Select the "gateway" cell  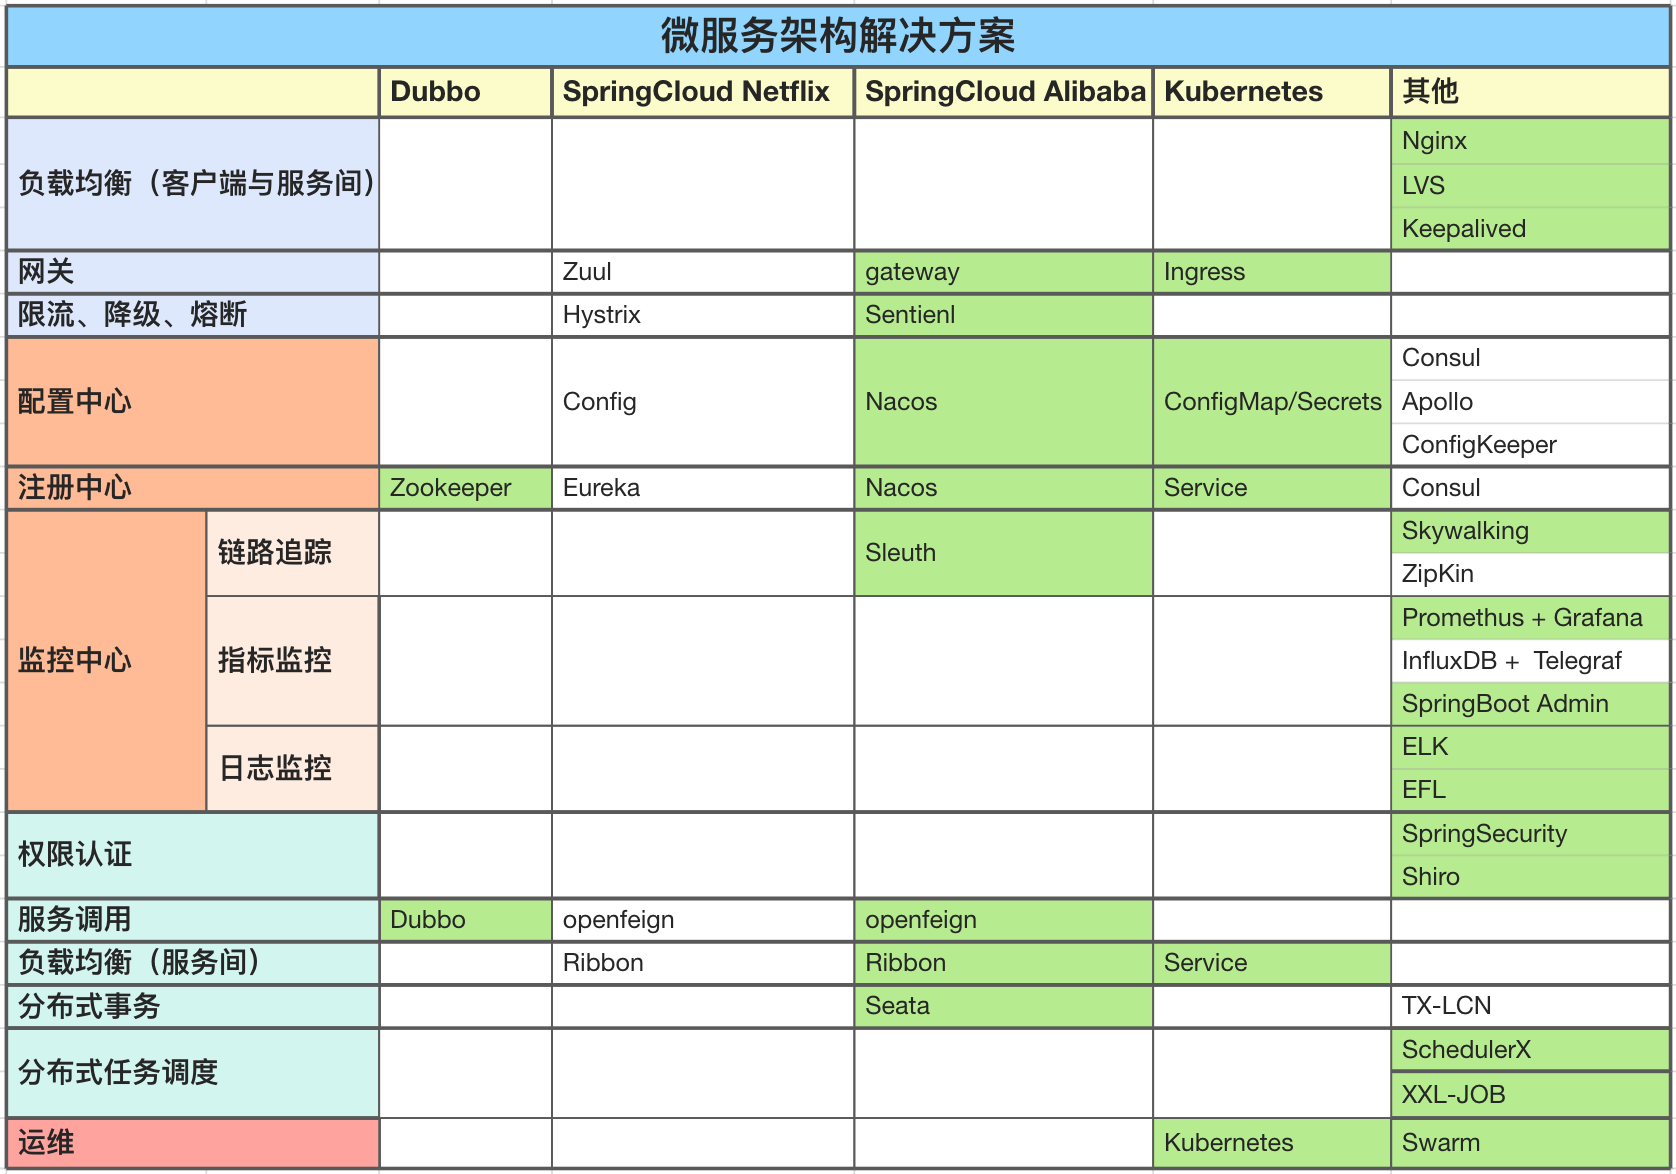pyautogui.click(x=1004, y=272)
